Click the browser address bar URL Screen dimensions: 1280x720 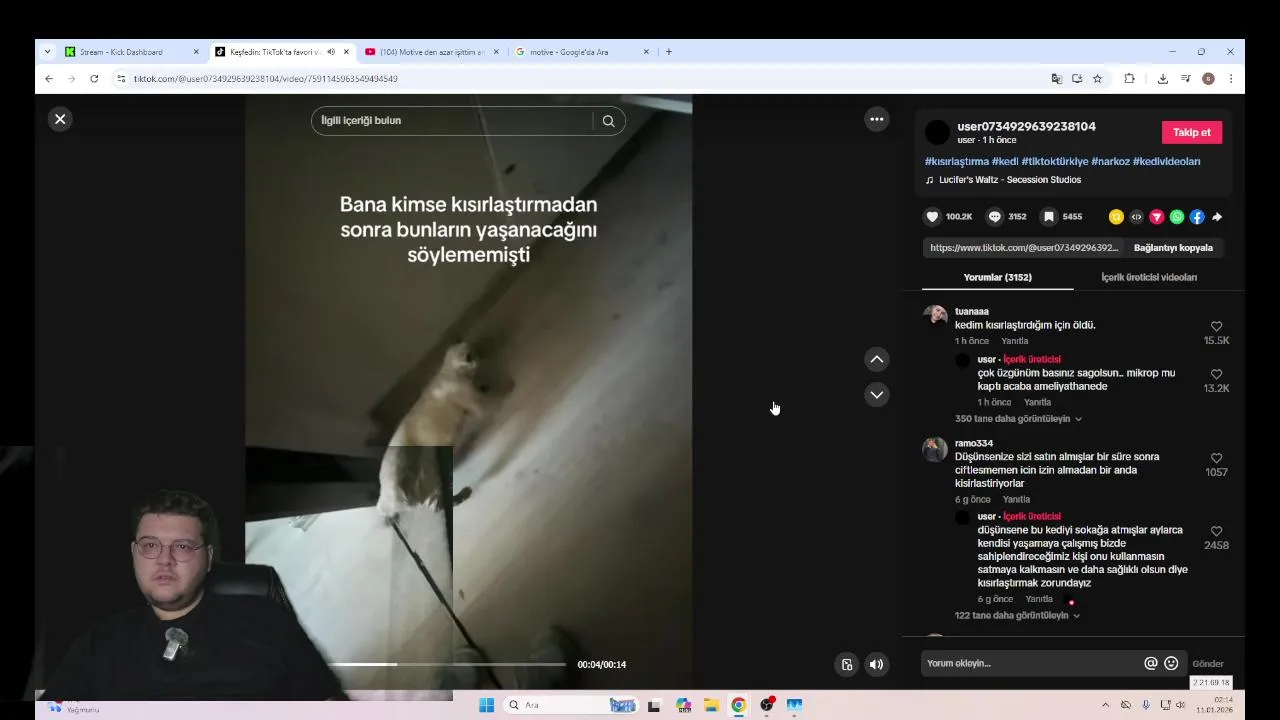coord(266,79)
